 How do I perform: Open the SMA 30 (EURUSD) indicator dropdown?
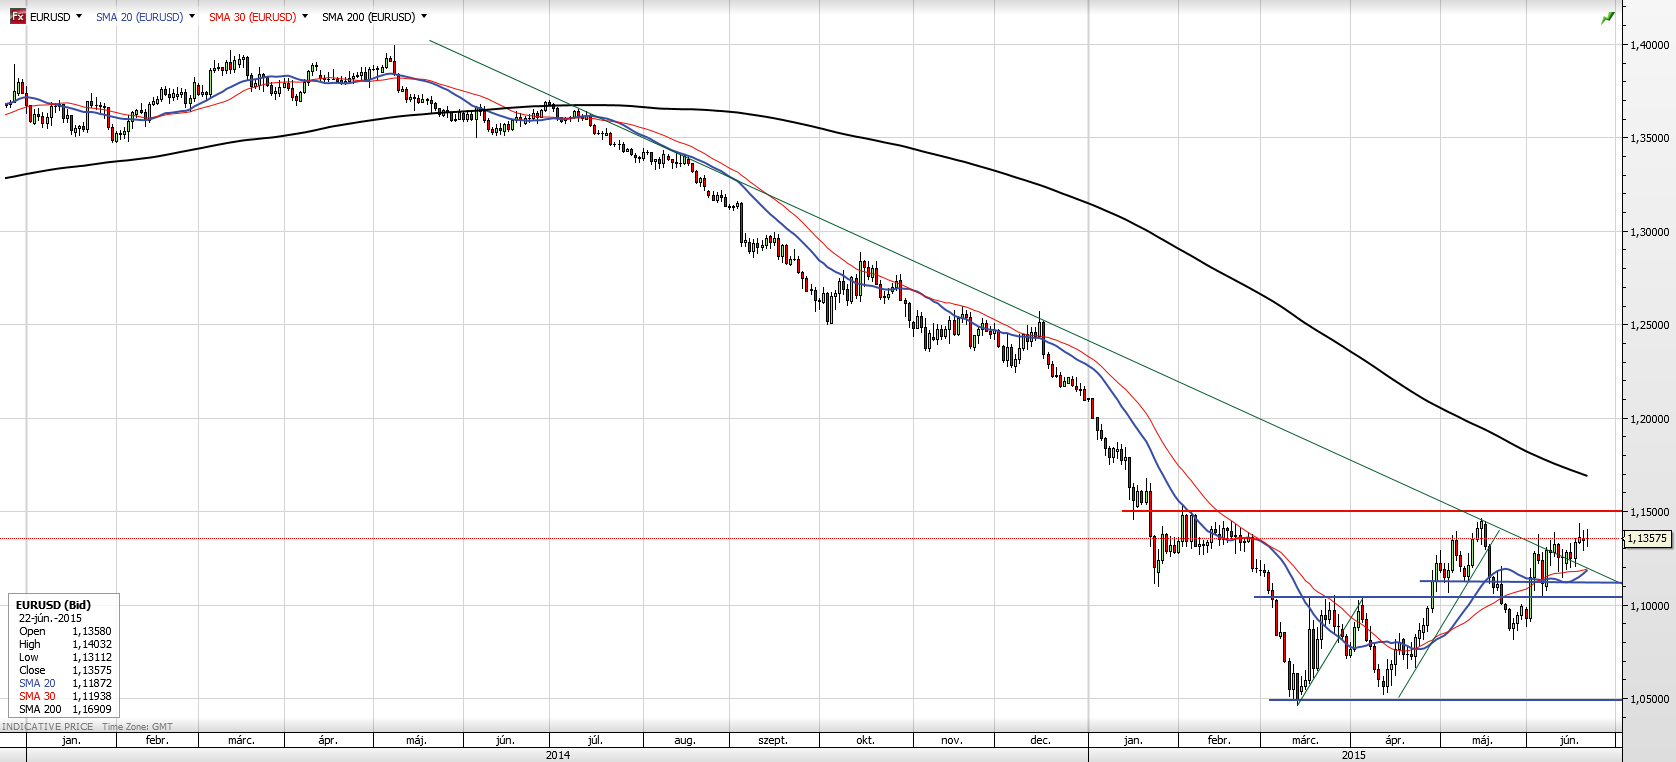pyautogui.click(x=305, y=16)
